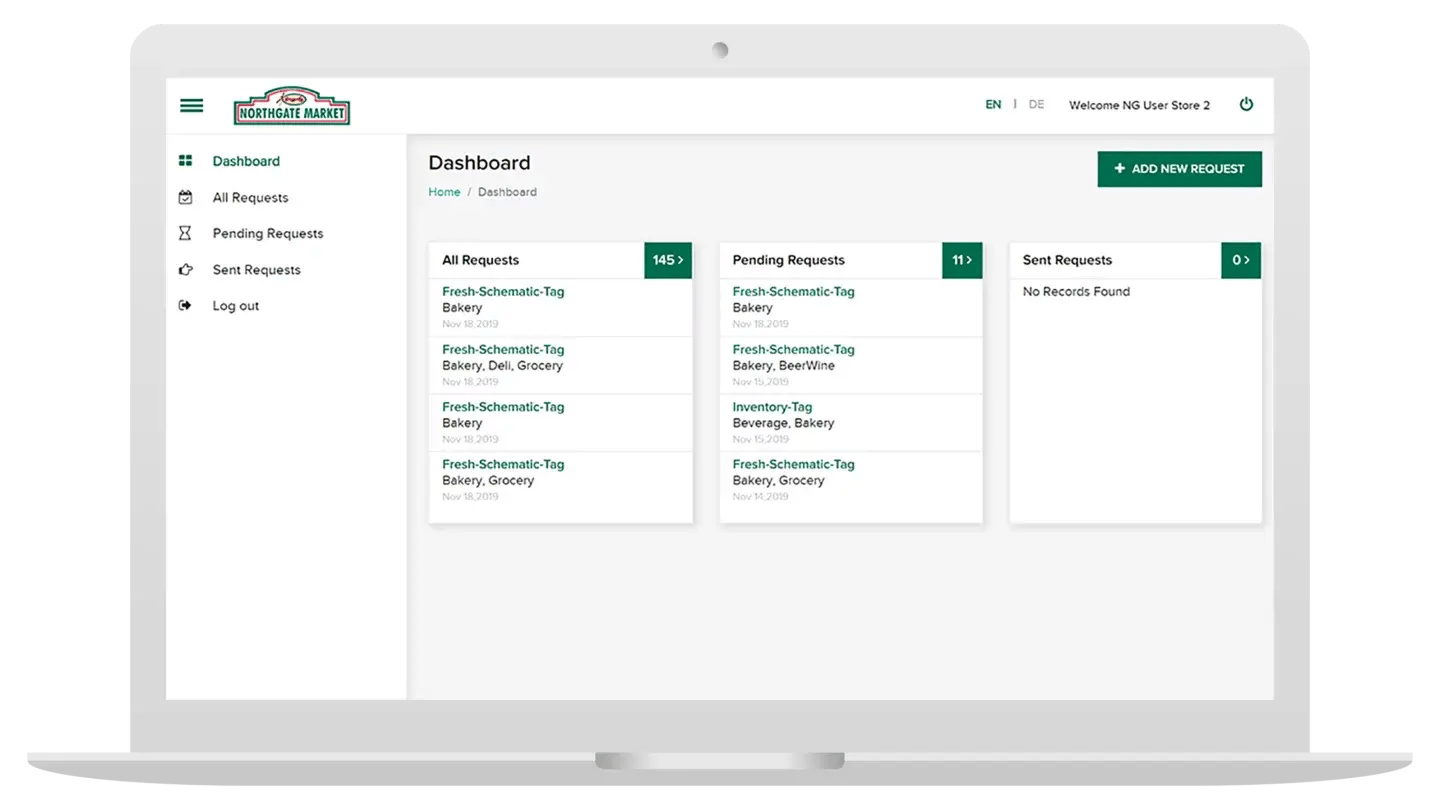Image resolution: width=1440 pixels, height=810 pixels.
Task: Click the hand icon beside Sent Requests
Action: (185, 269)
